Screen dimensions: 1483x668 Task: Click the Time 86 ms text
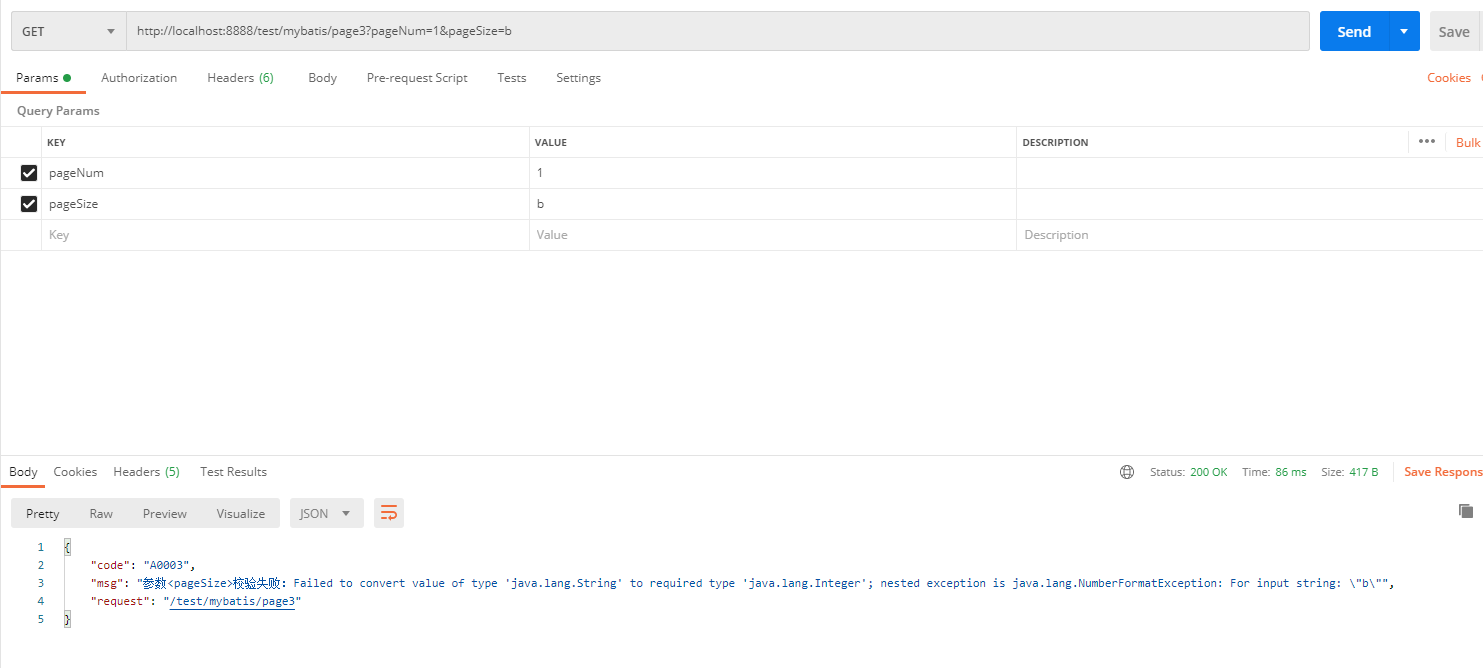[x=1274, y=472]
